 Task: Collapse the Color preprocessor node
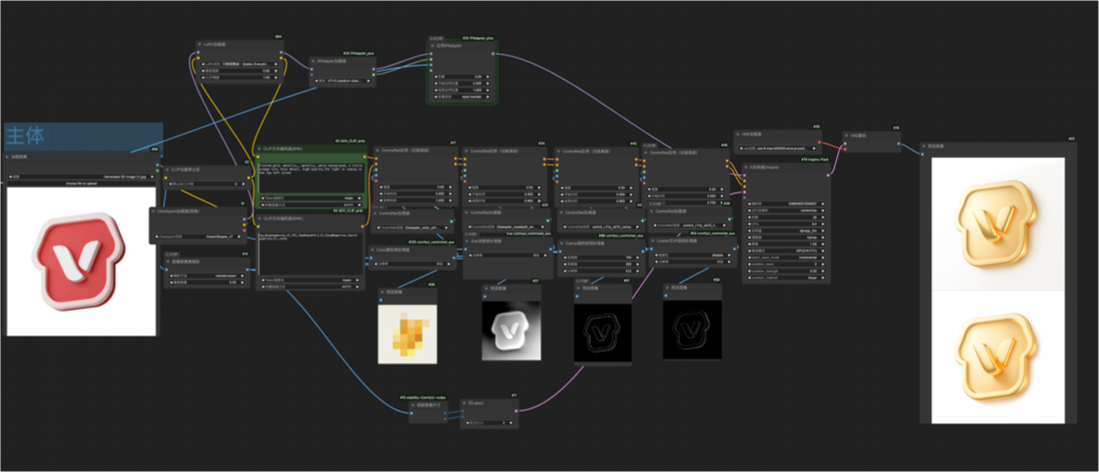point(372,250)
